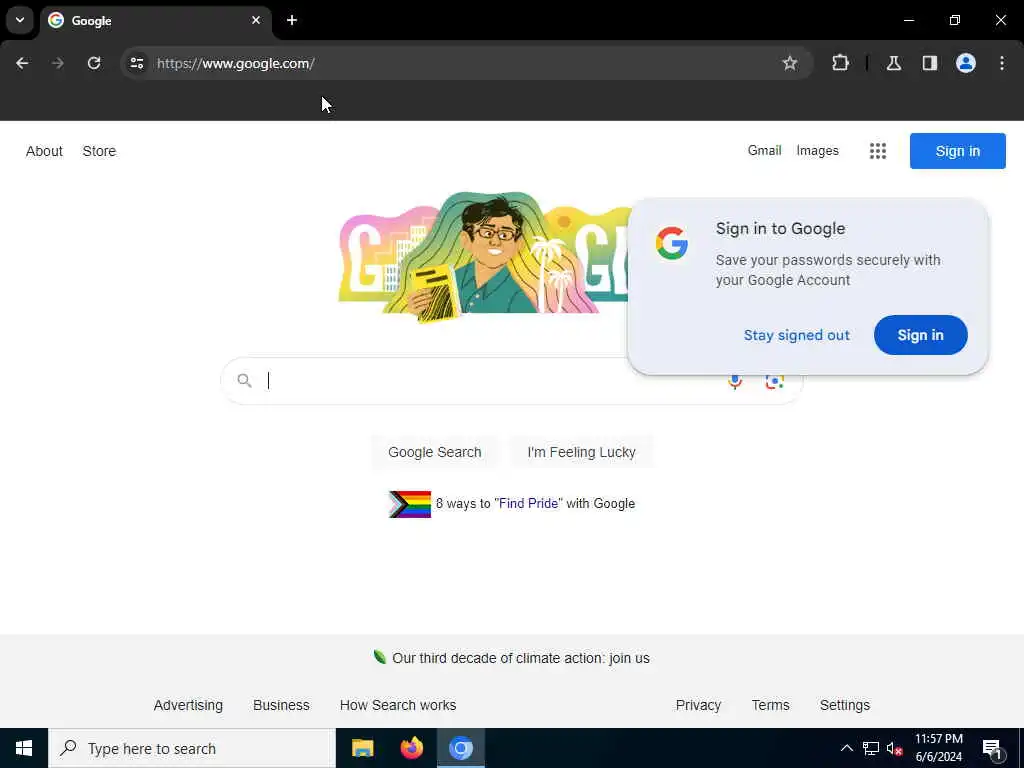Open Gmail link
Screen dimensions: 1024x768
(x=764, y=150)
